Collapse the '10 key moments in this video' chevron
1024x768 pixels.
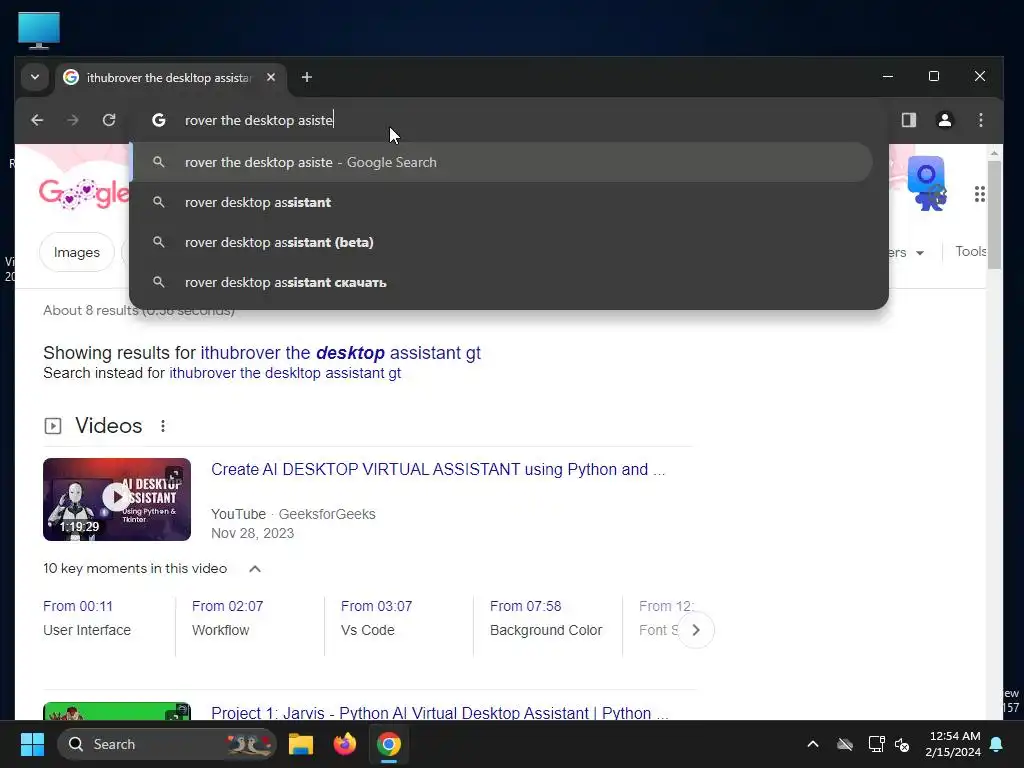click(x=255, y=569)
